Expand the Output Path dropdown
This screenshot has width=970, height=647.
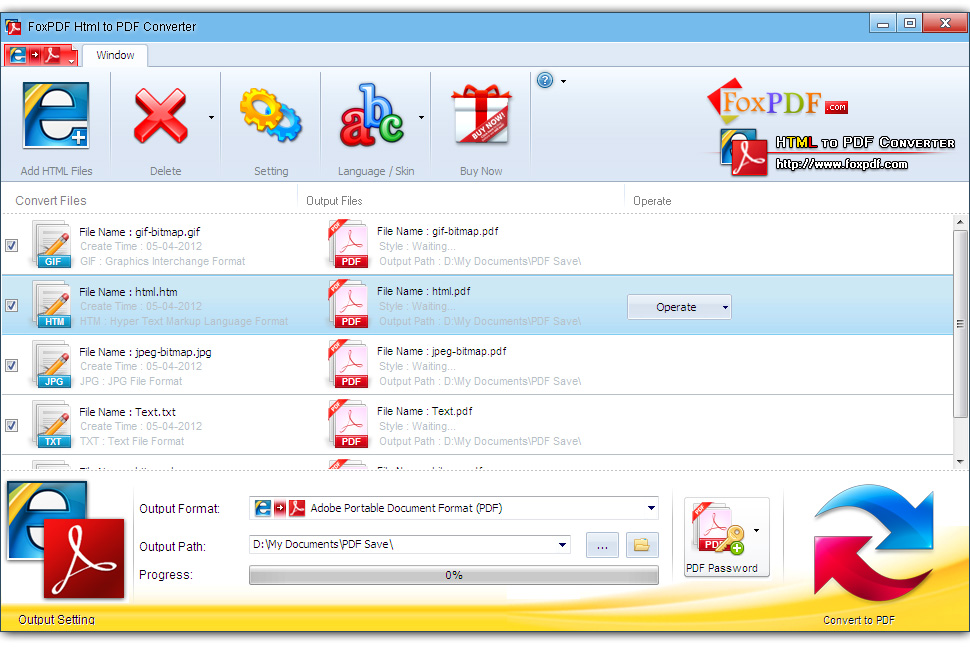point(562,545)
